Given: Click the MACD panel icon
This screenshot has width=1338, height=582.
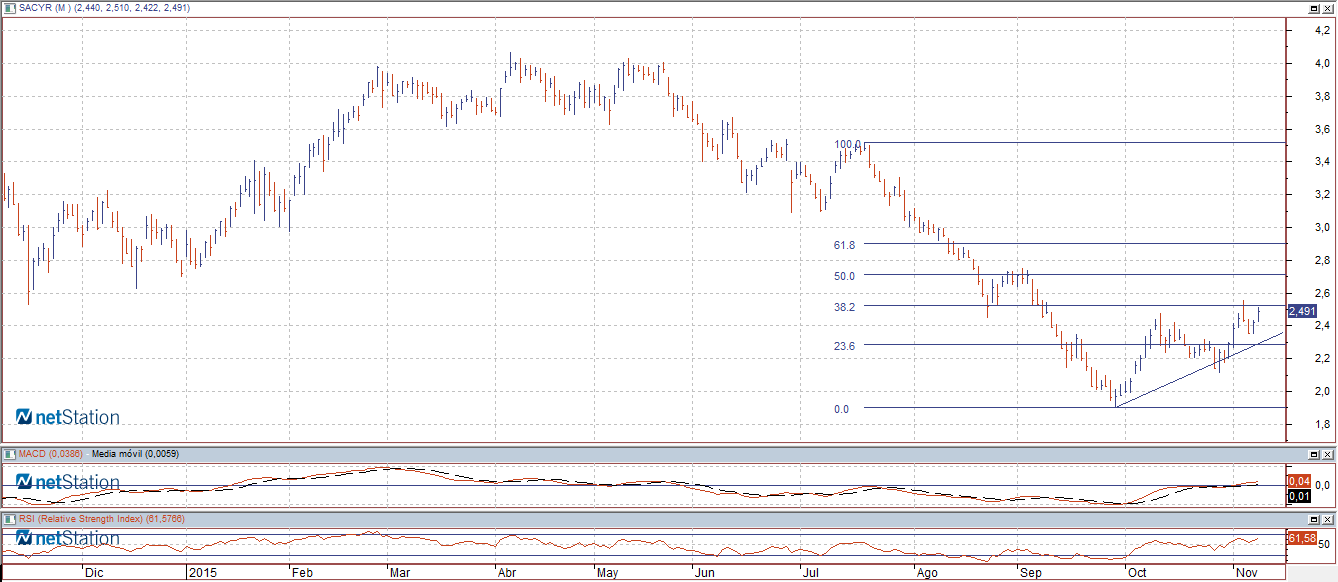Looking at the screenshot, I should (x=10, y=454).
